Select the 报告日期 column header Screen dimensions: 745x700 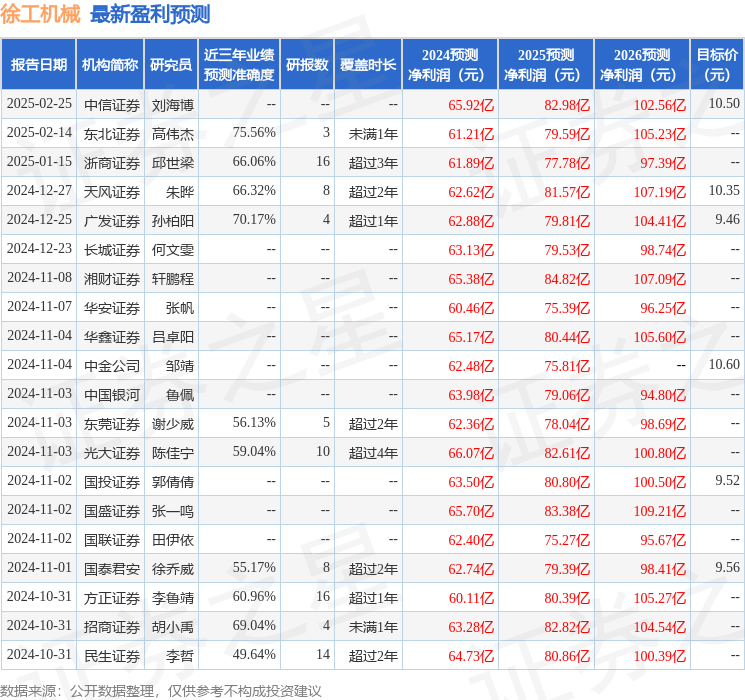[38, 65]
